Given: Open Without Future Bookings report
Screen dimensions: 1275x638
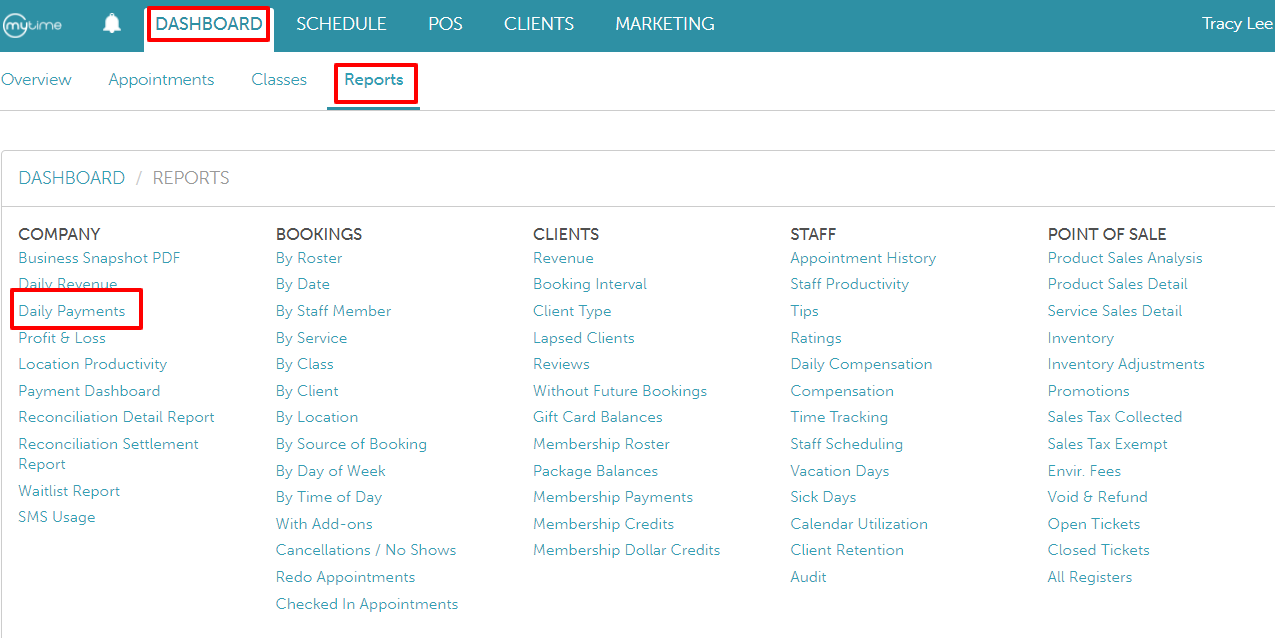Looking at the screenshot, I should (620, 391).
